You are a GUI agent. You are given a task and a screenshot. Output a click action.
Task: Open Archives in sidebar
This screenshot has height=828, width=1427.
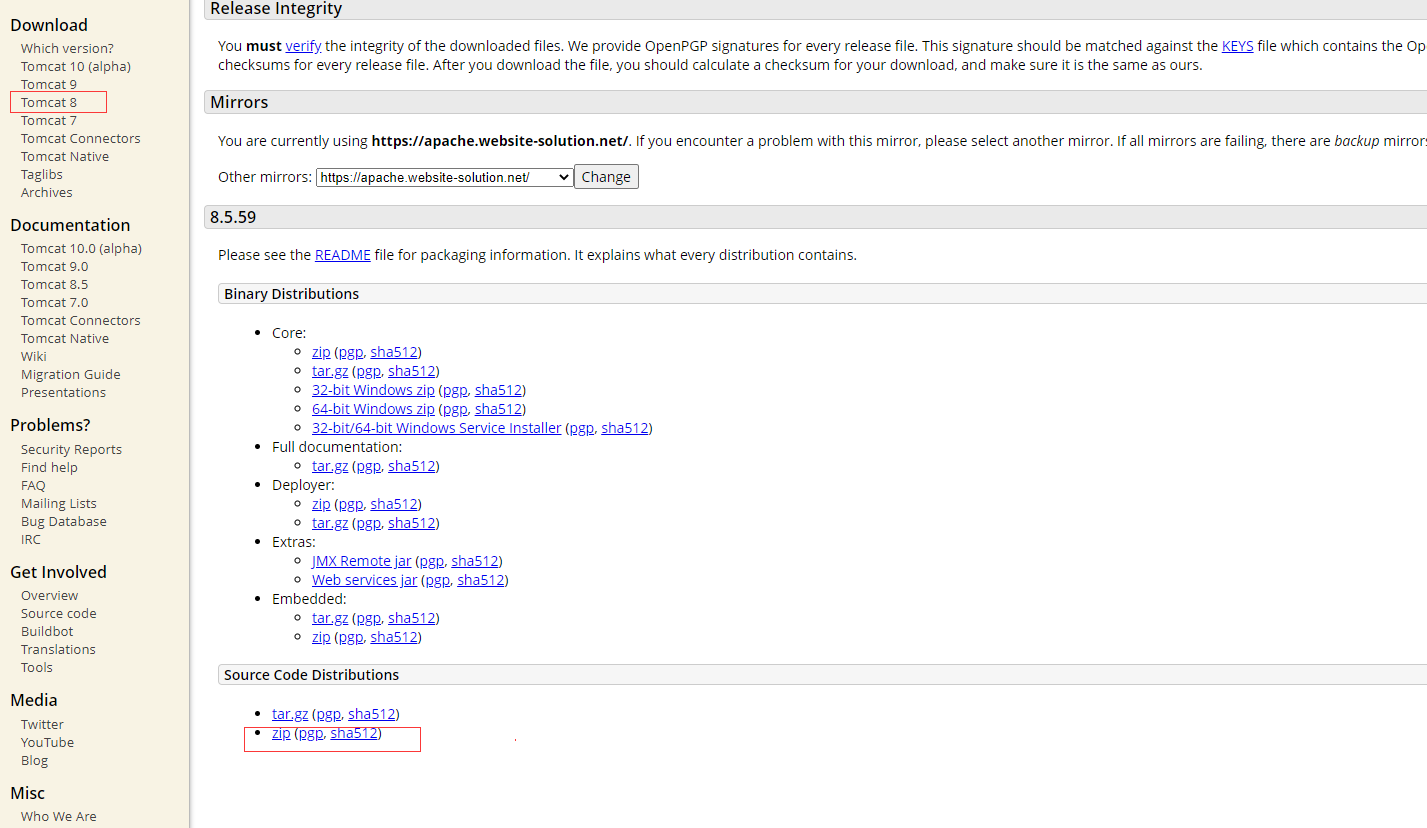coord(47,192)
